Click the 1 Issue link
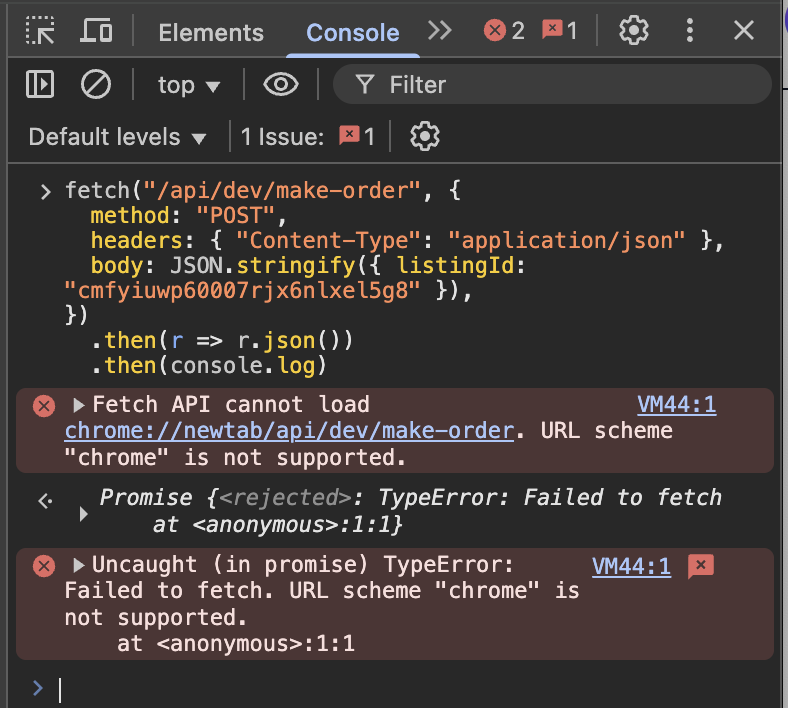Image resolution: width=788 pixels, height=708 pixels. tap(307, 137)
